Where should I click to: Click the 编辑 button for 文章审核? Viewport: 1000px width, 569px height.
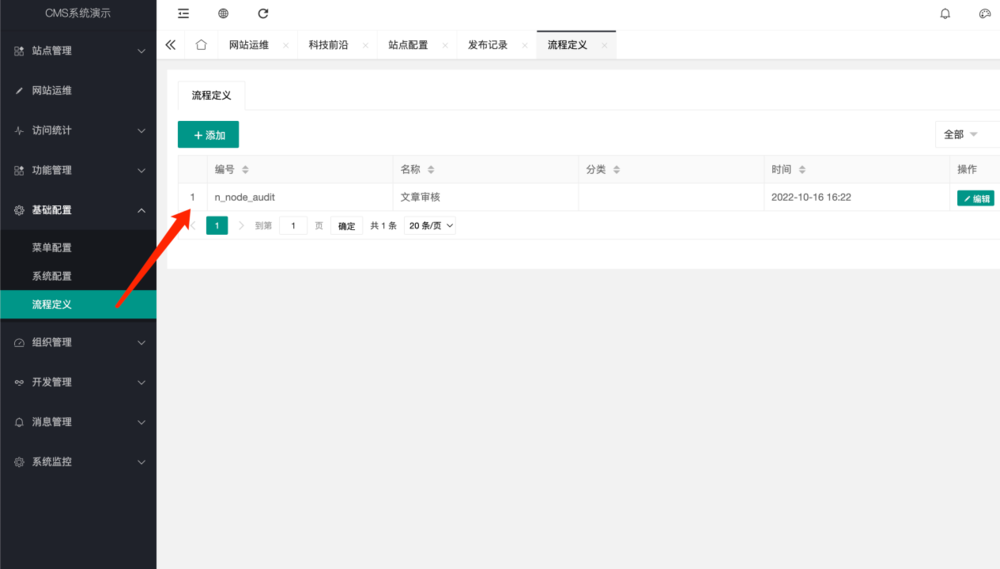click(975, 198)
